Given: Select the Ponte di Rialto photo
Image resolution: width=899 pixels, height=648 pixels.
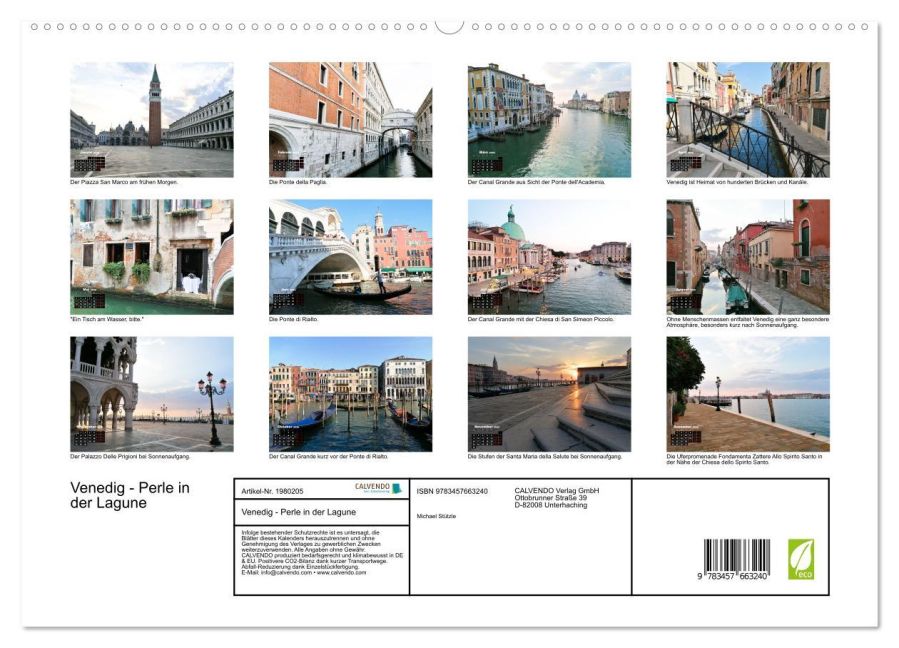Looking at the screenshot, I should point(350,256).
